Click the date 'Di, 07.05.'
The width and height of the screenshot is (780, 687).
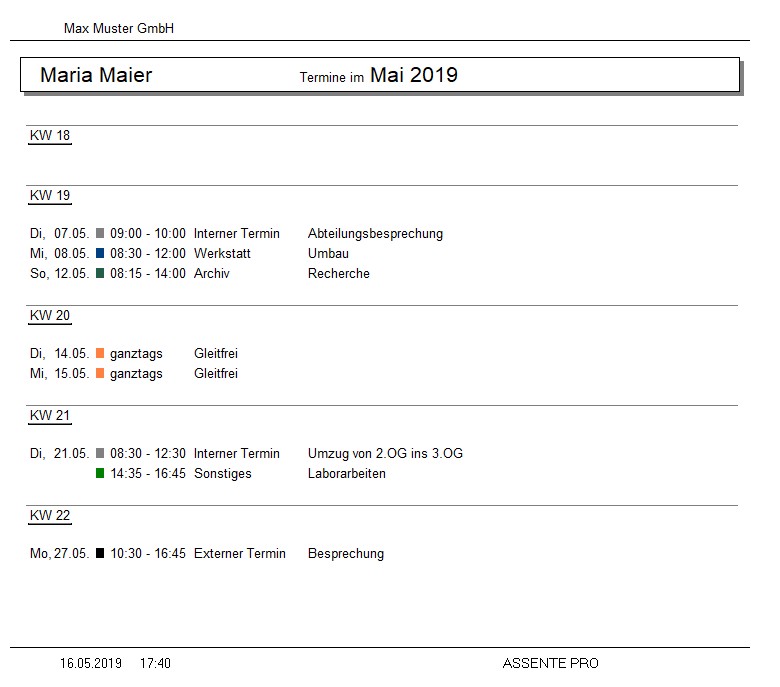[60, 233]
